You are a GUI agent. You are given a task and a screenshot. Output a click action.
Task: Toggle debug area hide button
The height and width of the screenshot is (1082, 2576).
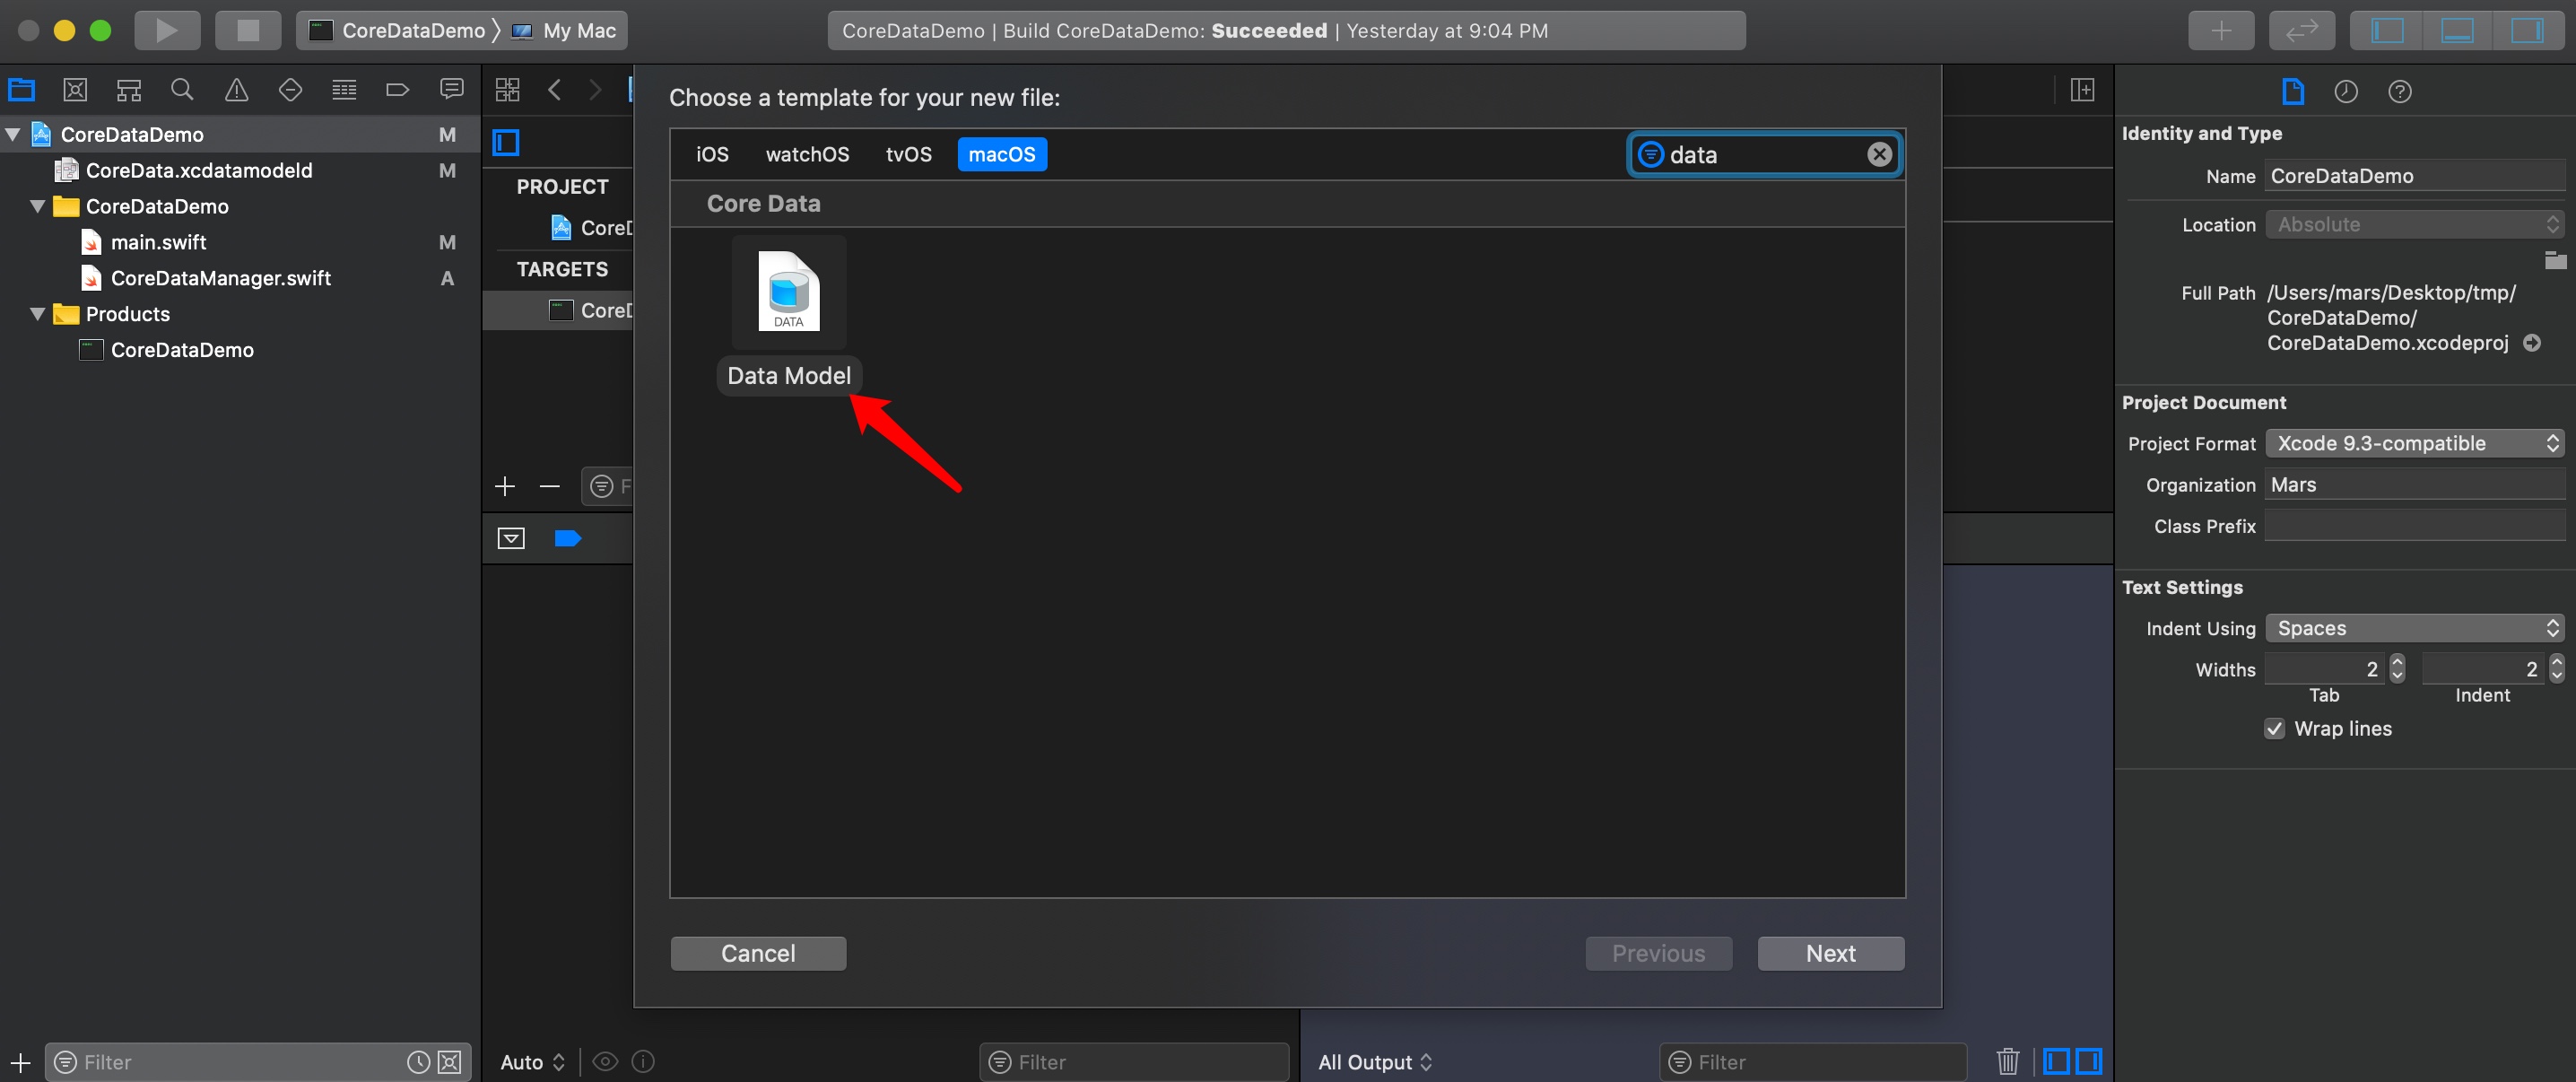click(511, 538)
